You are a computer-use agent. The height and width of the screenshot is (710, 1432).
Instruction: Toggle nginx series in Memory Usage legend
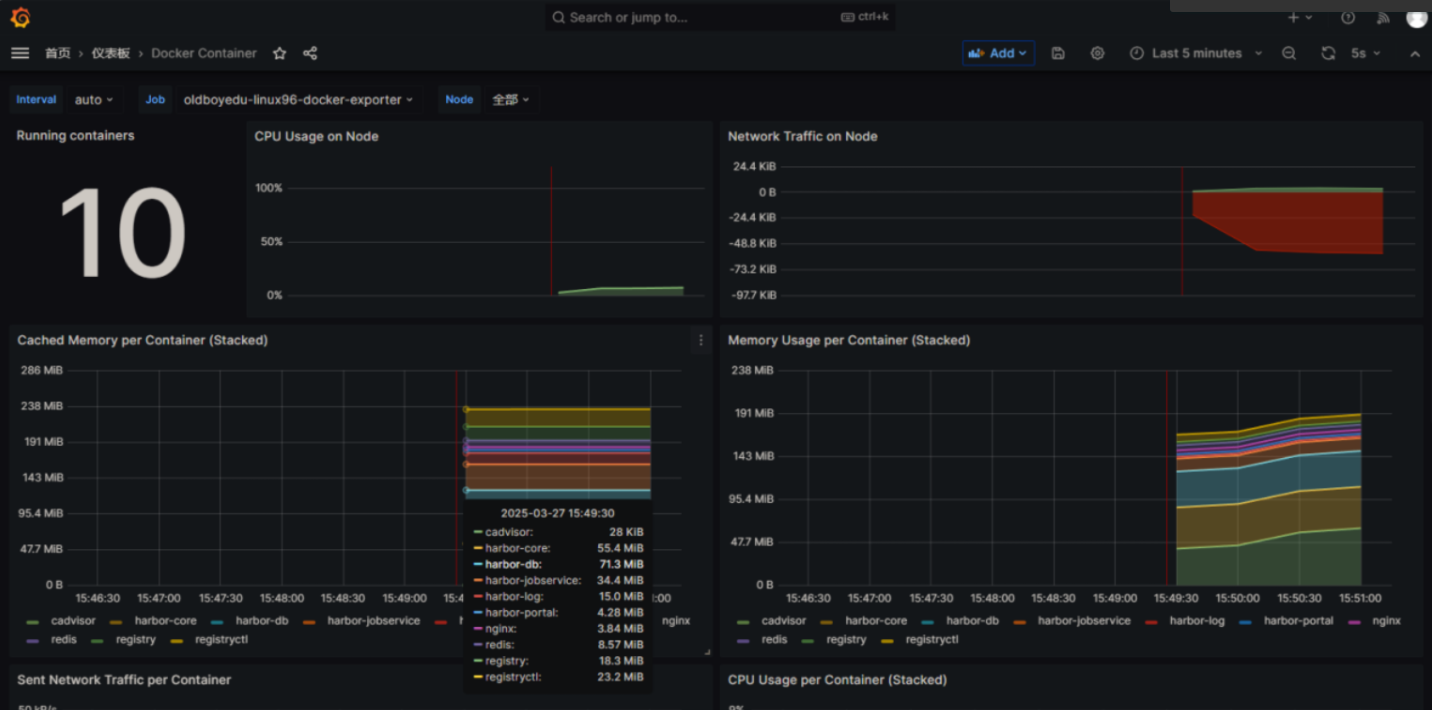1386,620
